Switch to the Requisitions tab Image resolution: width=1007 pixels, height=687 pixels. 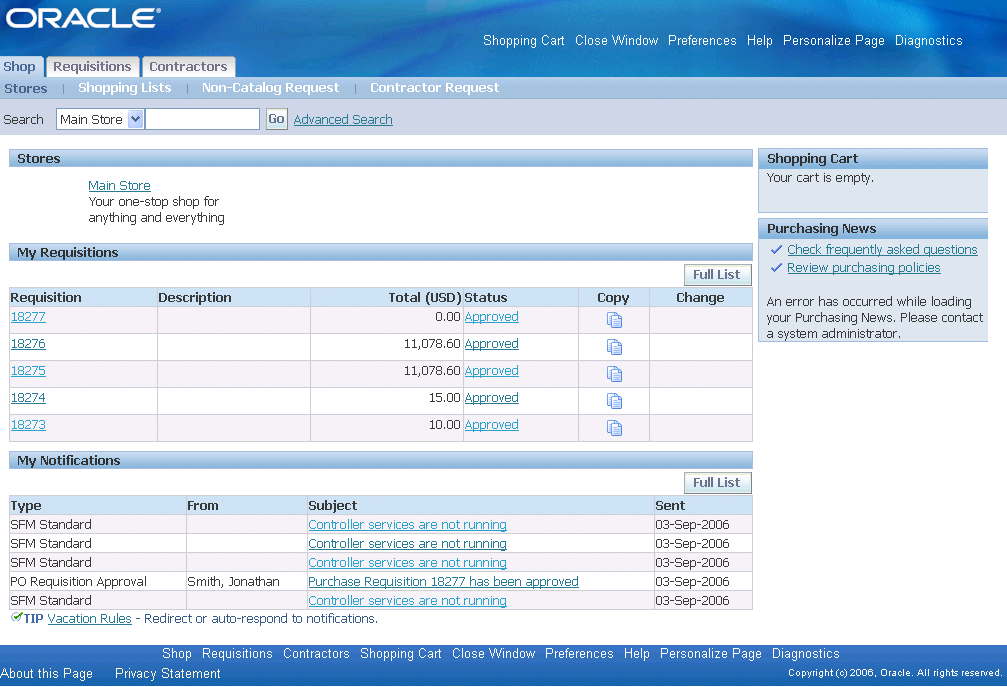click(92, 67)
